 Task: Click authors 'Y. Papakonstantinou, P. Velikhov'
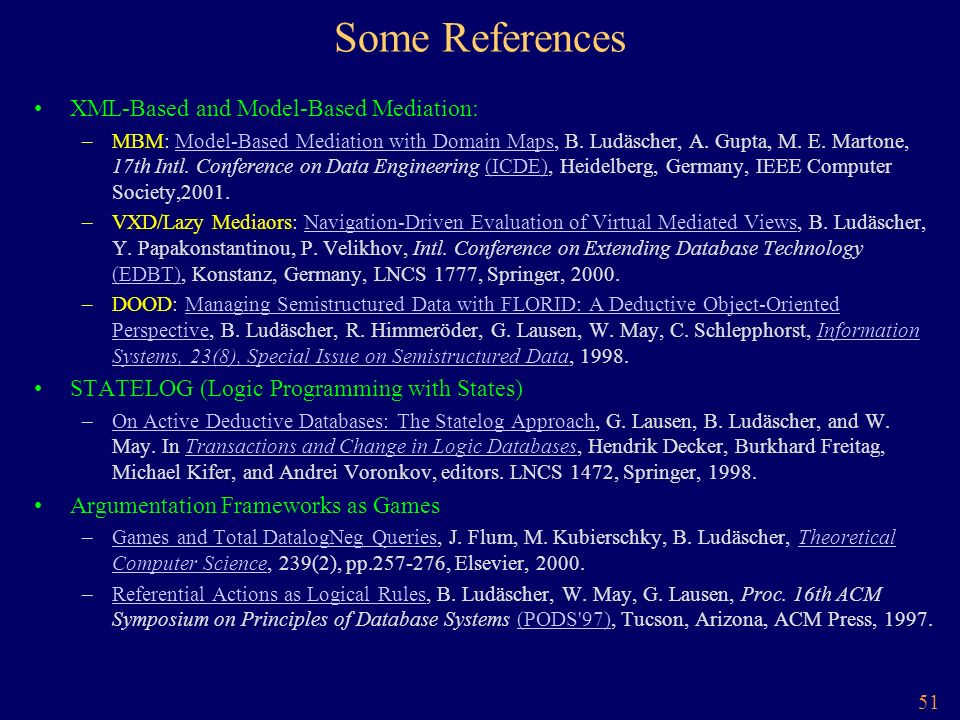(x=258, y=249)
